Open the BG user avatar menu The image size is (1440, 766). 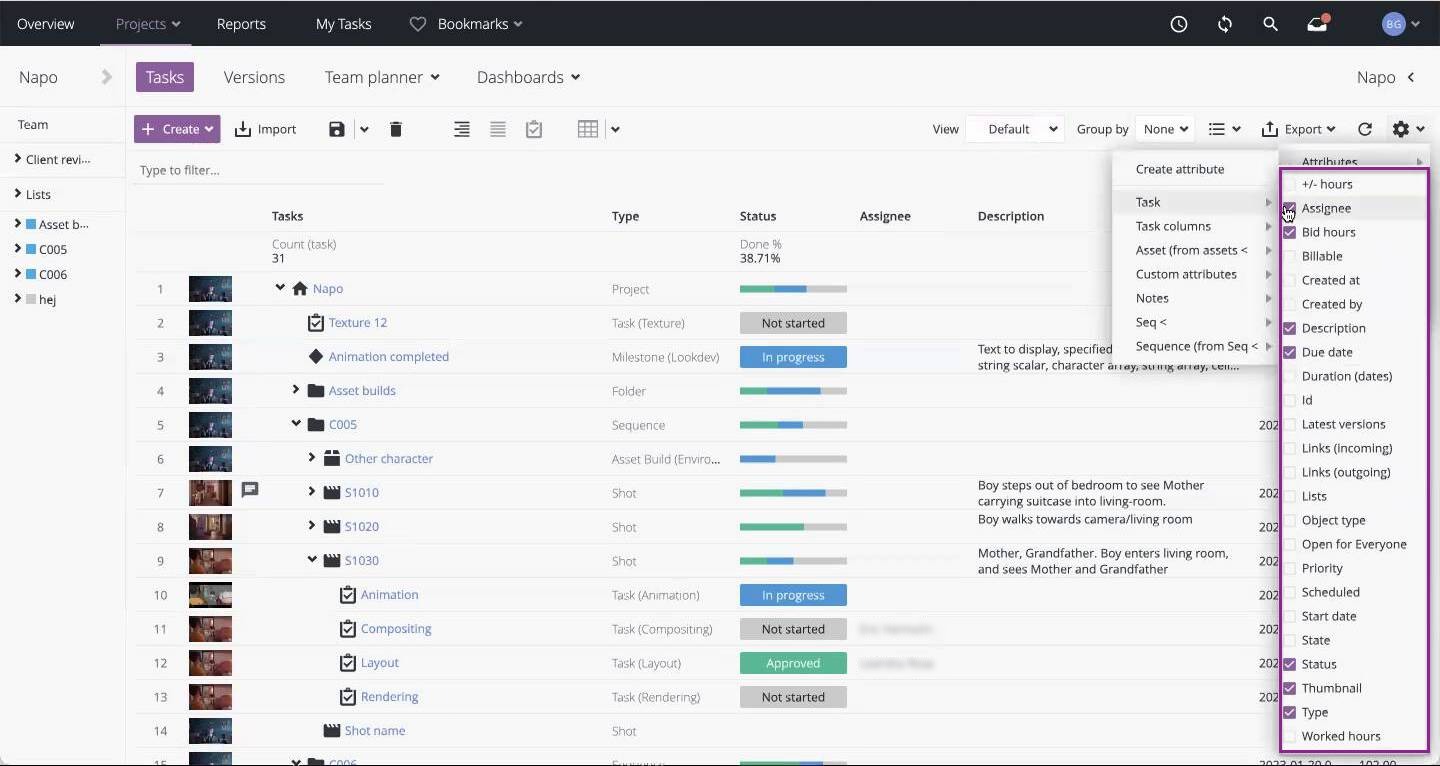tap(1401, 24)
